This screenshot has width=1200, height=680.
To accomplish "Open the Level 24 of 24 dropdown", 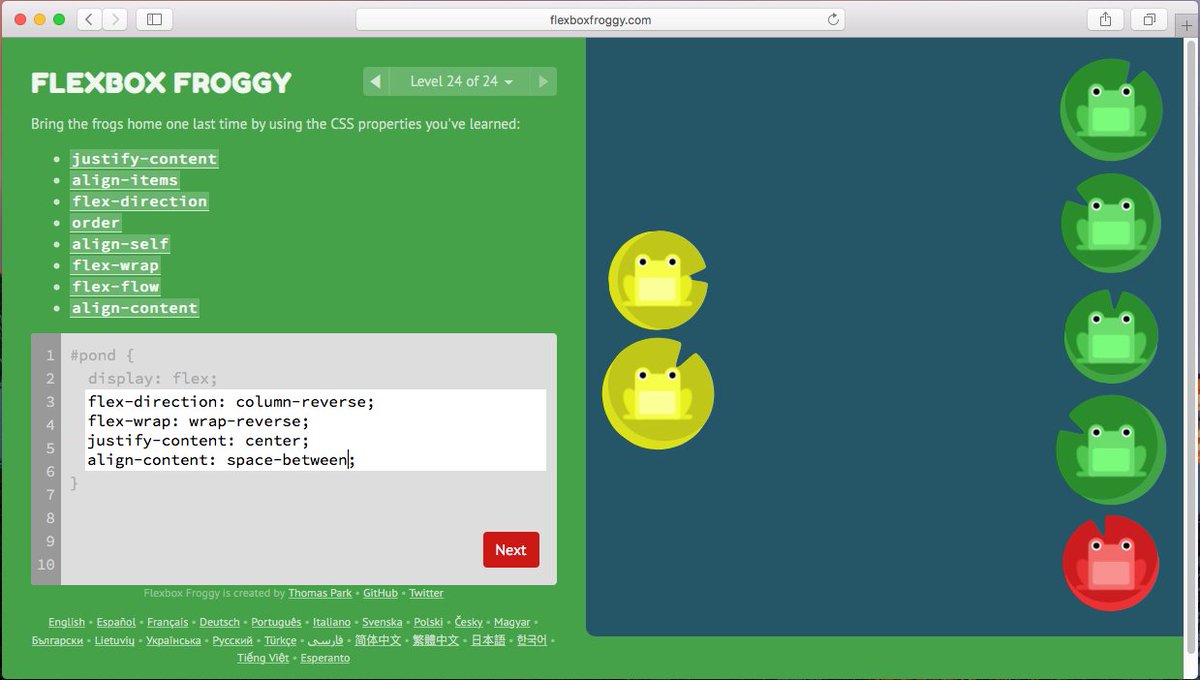I will (x=461, y=82).
